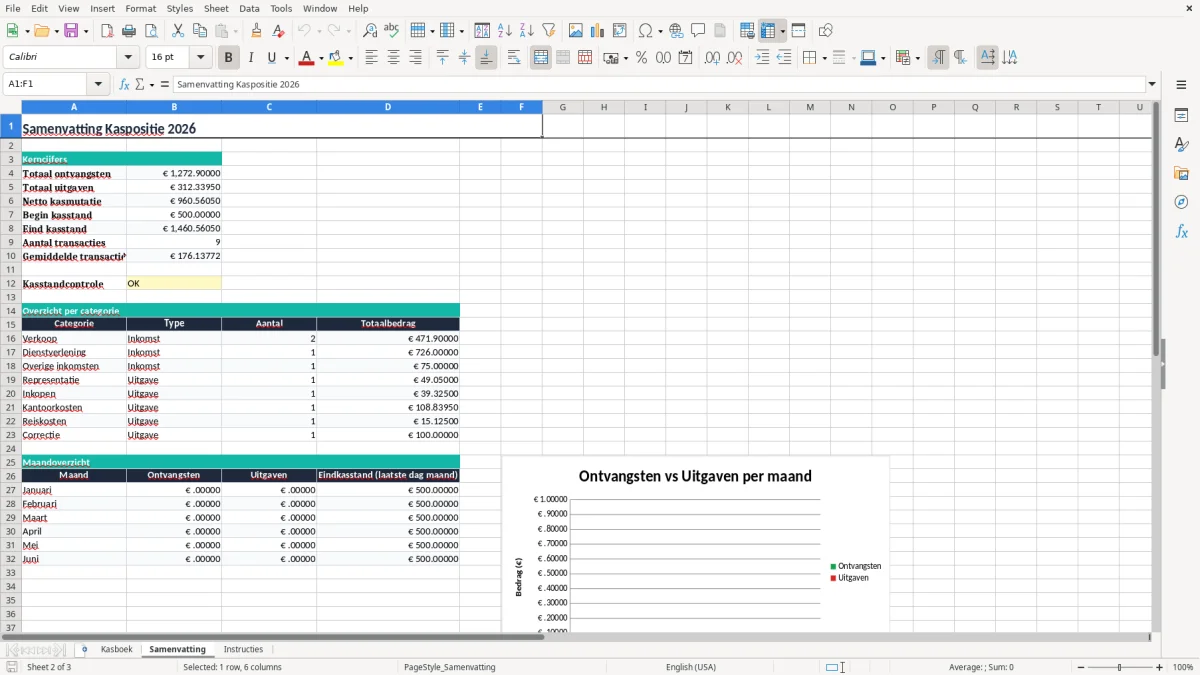
Task: Open the Tools menu
Action: [x=281, y=8]
